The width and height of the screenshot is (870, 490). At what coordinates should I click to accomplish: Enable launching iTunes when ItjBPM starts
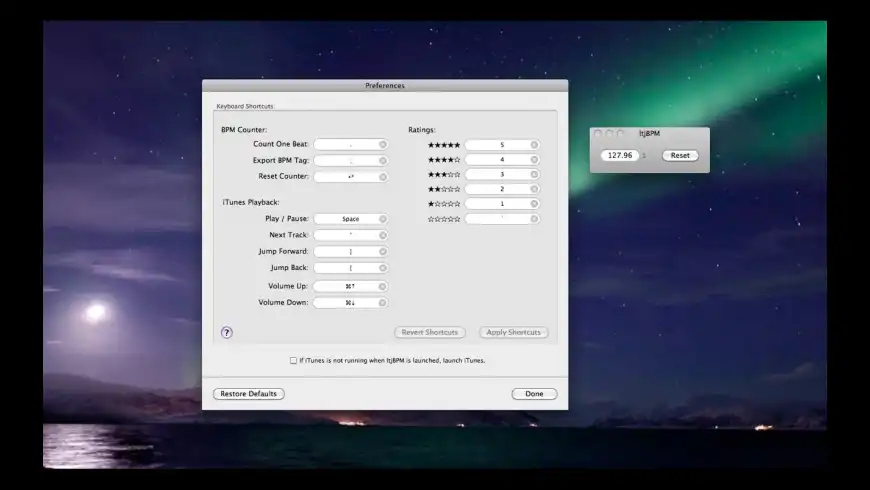(x=293, y=361)
